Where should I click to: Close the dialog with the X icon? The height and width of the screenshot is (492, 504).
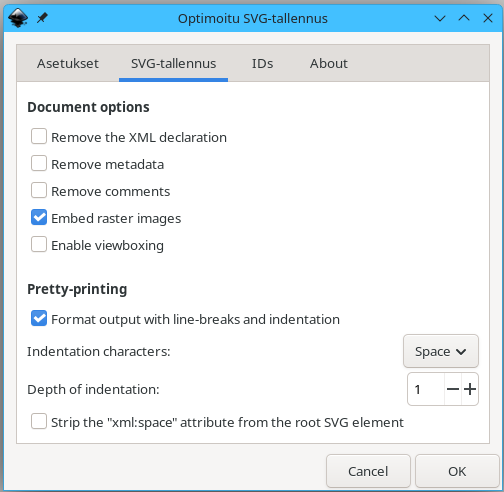pyautogui.click(x=488, y=18)
